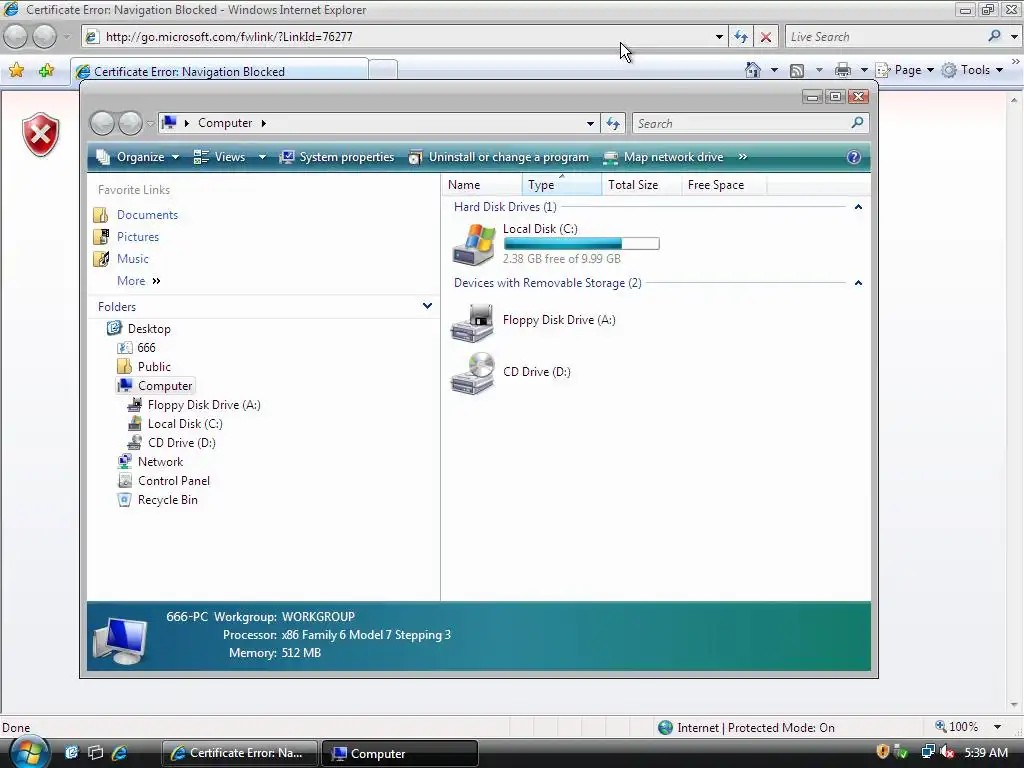Click the Explorer help question mark icon

pos(854,157)
